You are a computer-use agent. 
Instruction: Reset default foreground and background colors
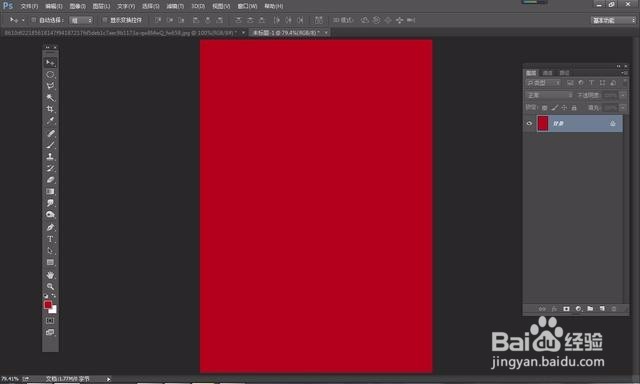[46, 296]
